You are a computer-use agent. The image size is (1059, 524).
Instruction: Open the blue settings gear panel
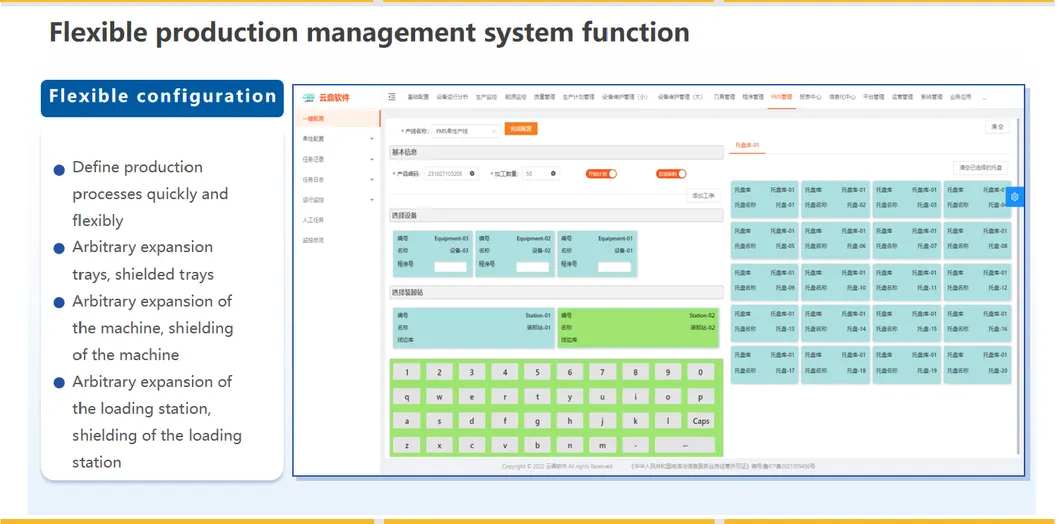pyautogui.click(x=1014, y=197)
